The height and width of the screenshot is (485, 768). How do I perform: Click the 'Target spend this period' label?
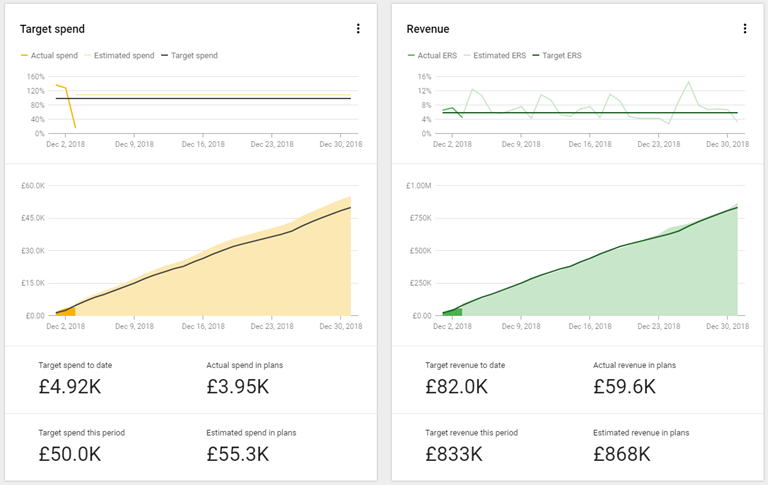(82, 433)
